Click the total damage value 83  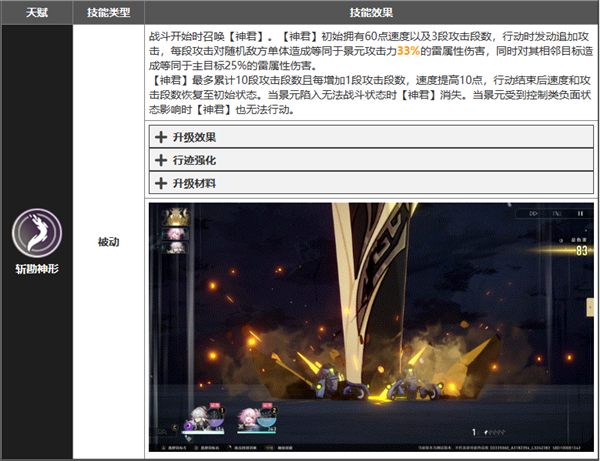point(581,251)
